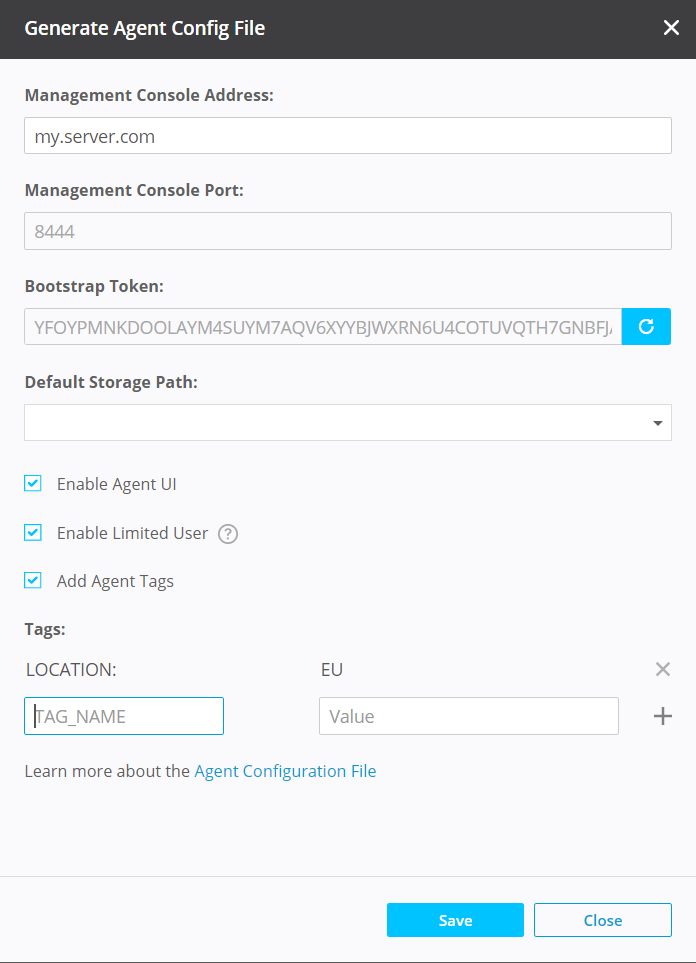Click the LOCATION tag name label
This screenshot has height=963, width=696.
(x=71, y=670)
